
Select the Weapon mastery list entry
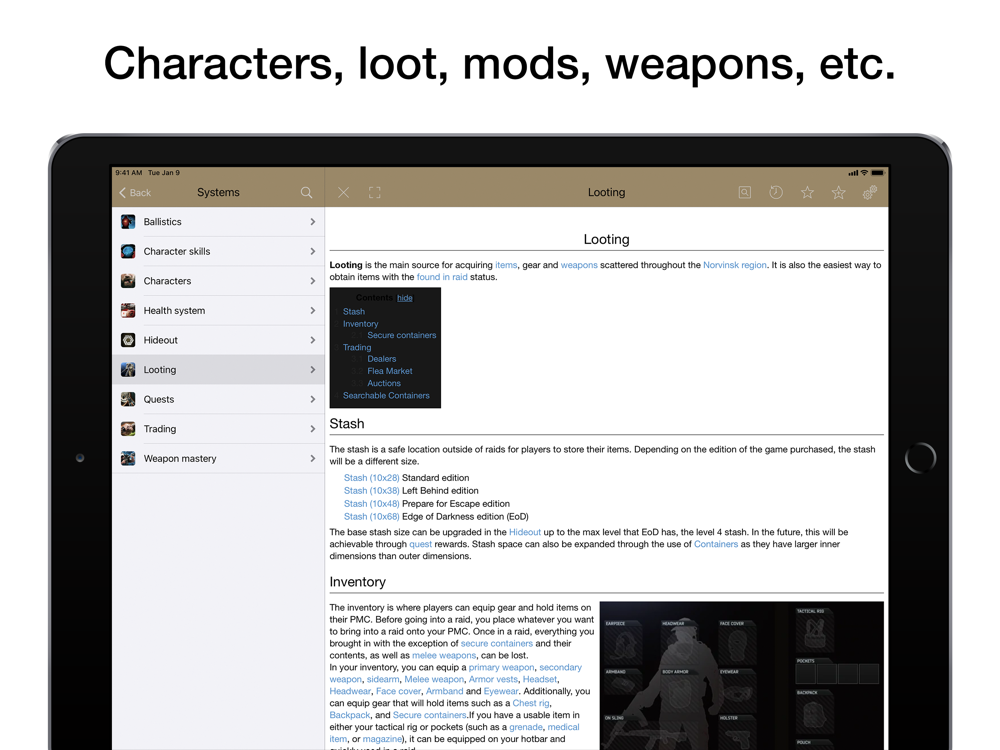pyautogui.click(x=218, y=459)
